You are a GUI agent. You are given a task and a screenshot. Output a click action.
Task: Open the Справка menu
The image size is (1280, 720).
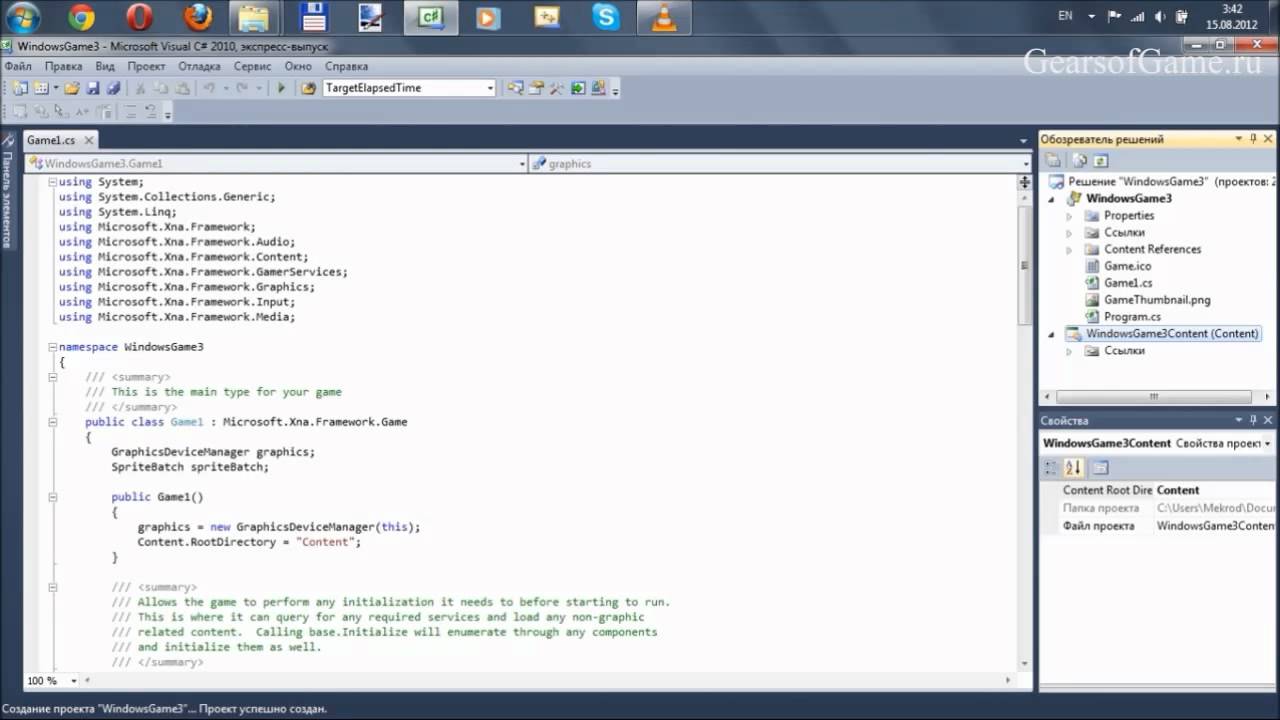click(346, 66)
